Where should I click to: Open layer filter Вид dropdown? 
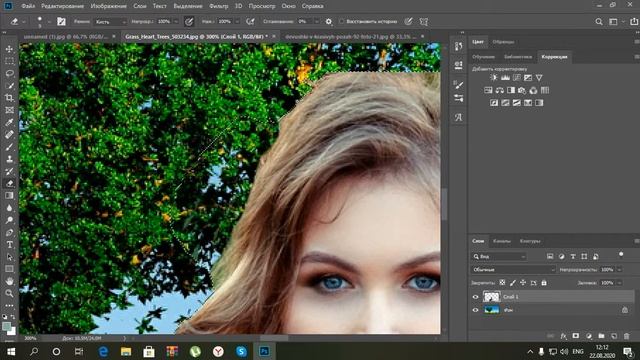tap(498, 256)
